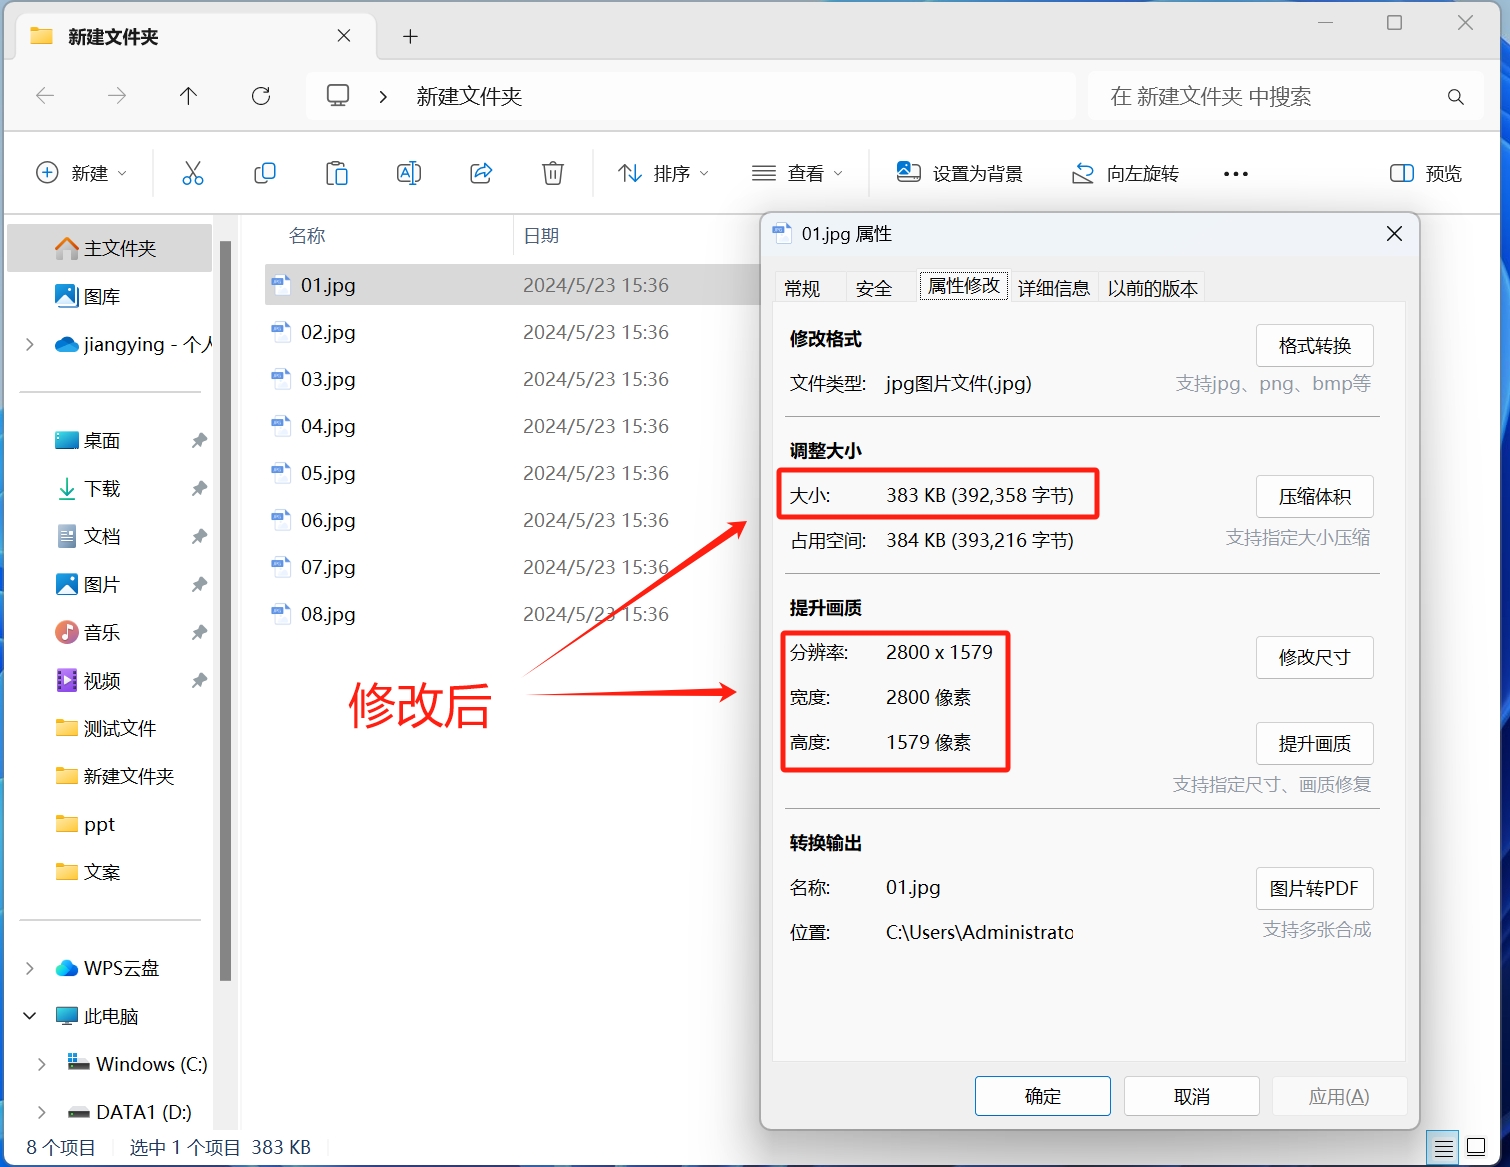Rename 01.jpg using rename icon
Image resolution: width=1510 pixels, height=1167 pixels.
409,172
